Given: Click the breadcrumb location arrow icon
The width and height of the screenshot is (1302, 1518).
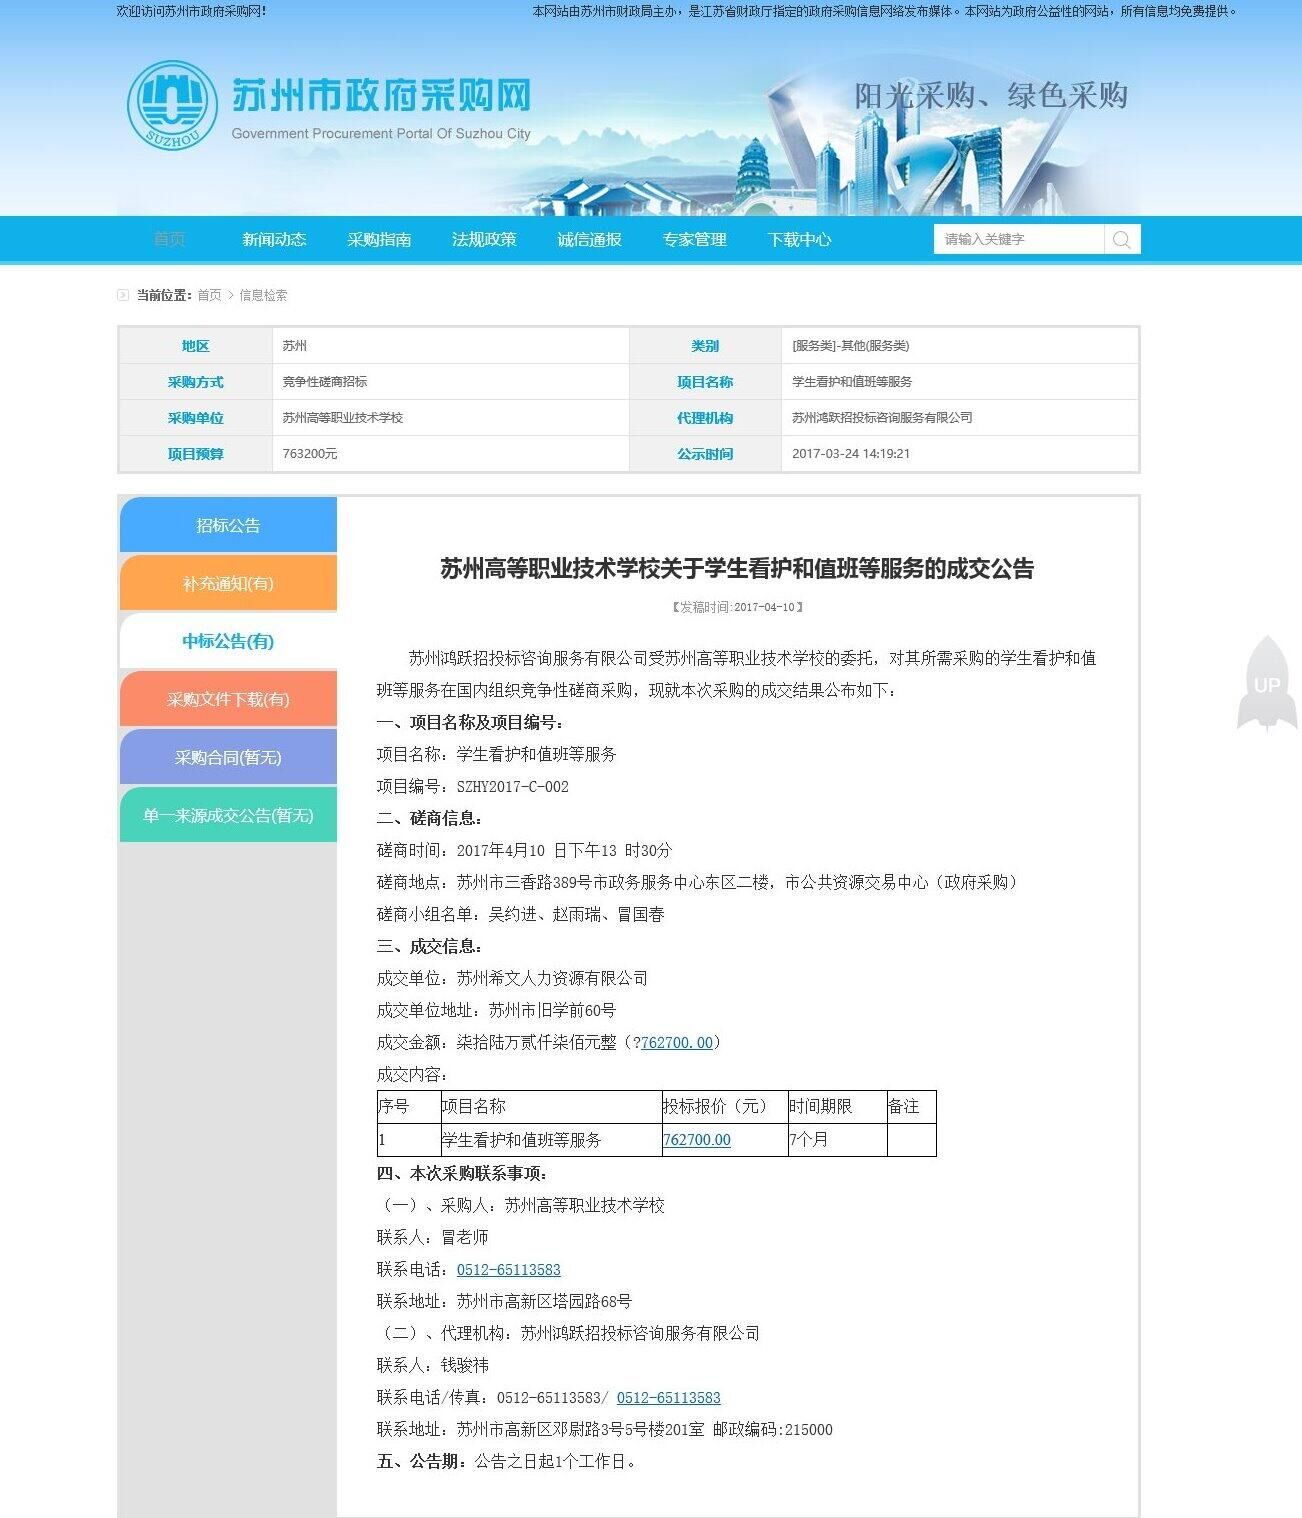Looking at the screenshot, I should point(123,295).
